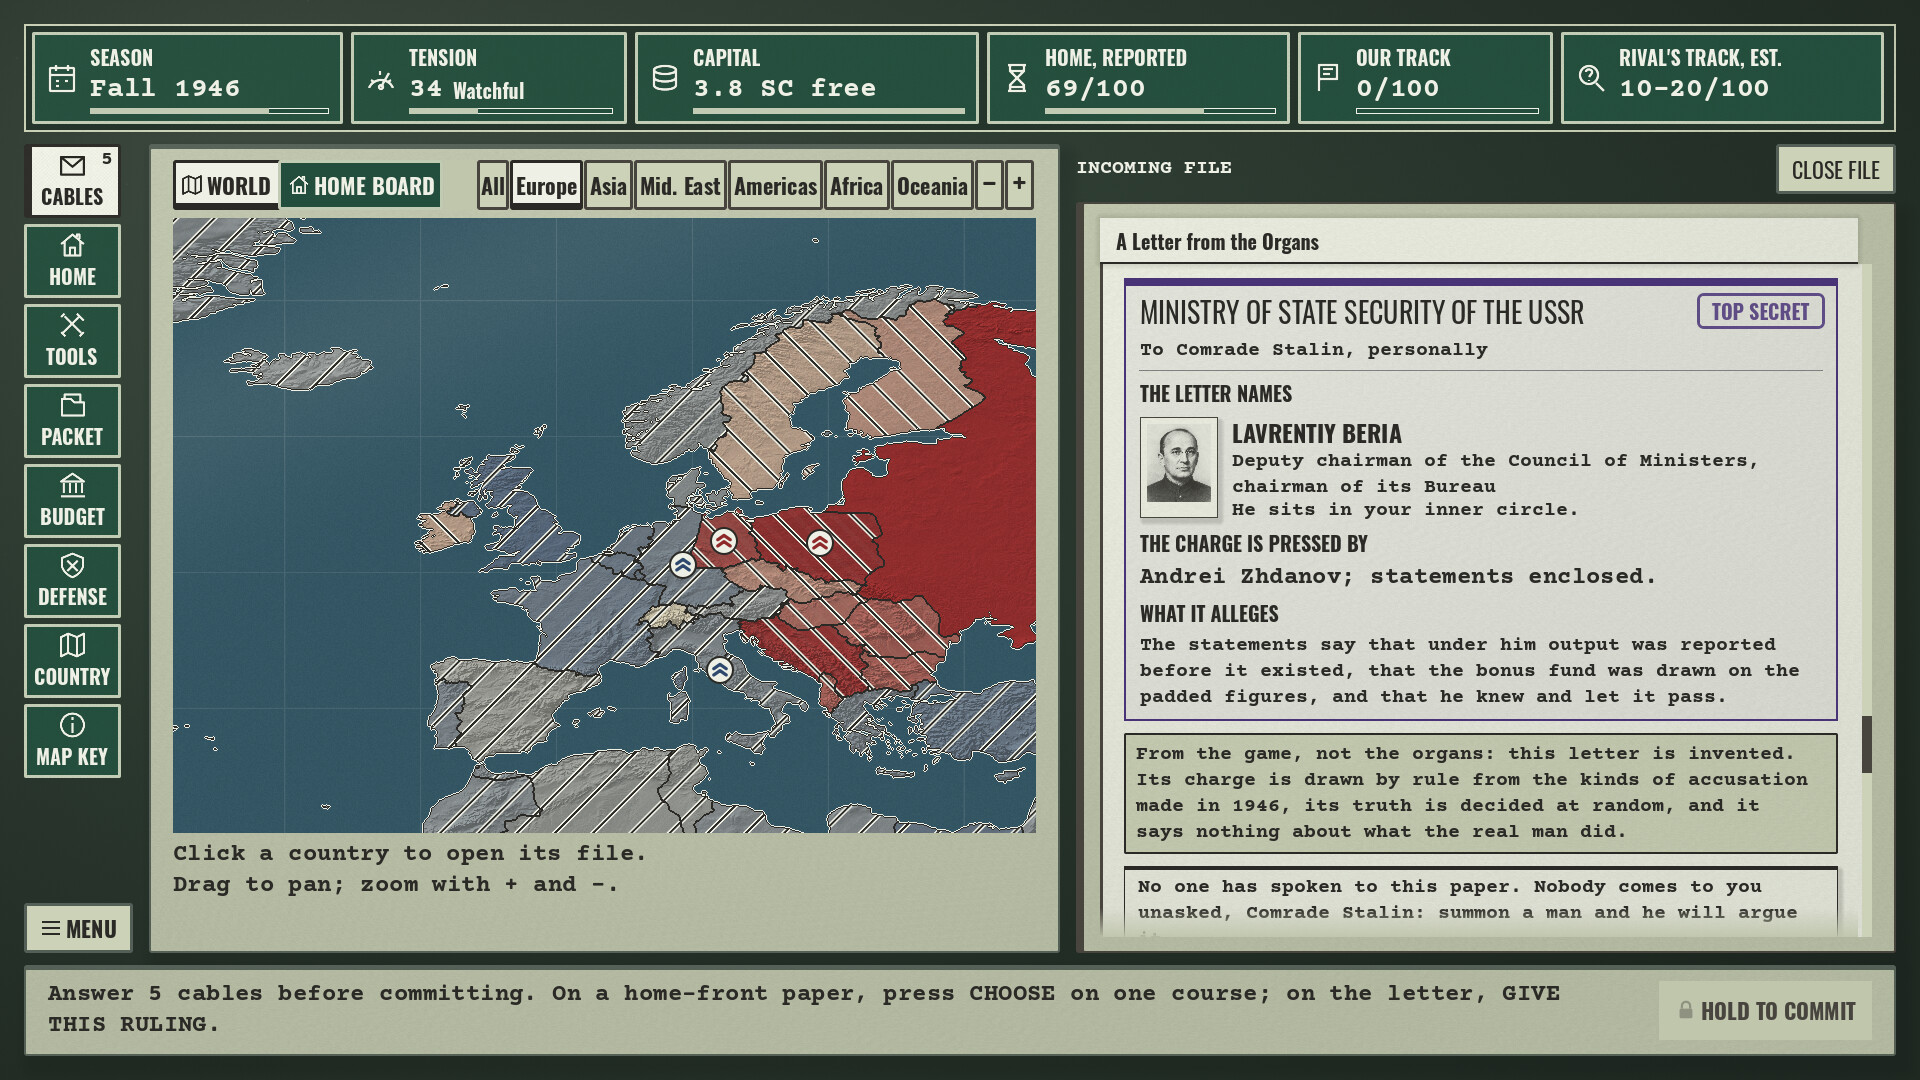Click the flag icon beside Our Track
The width and height of the screenshot is (1920, 1080).
click(1327, 77)
